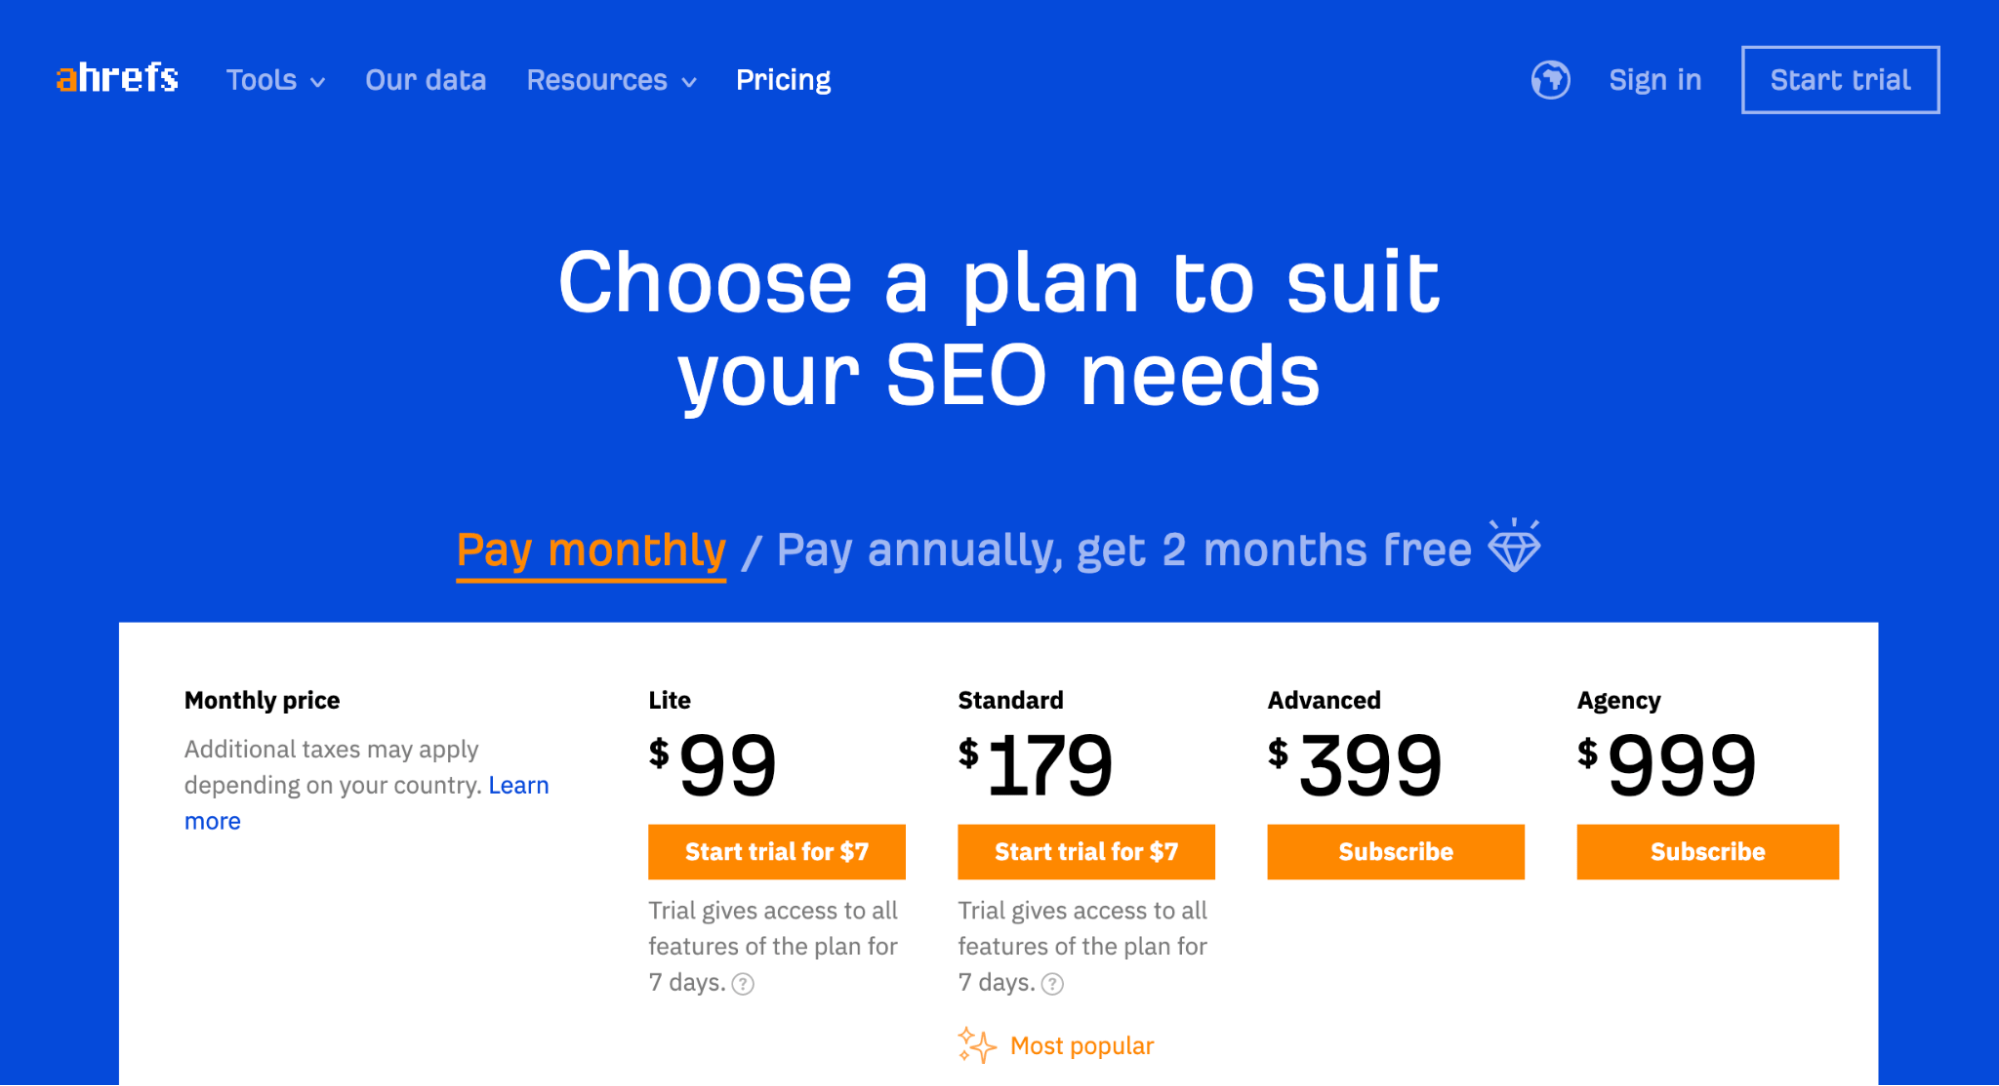Viewport: 1999px width, 1086px height.
Task: Click the diamond icon beside annual billing
Action: [x=1514, y=546]
